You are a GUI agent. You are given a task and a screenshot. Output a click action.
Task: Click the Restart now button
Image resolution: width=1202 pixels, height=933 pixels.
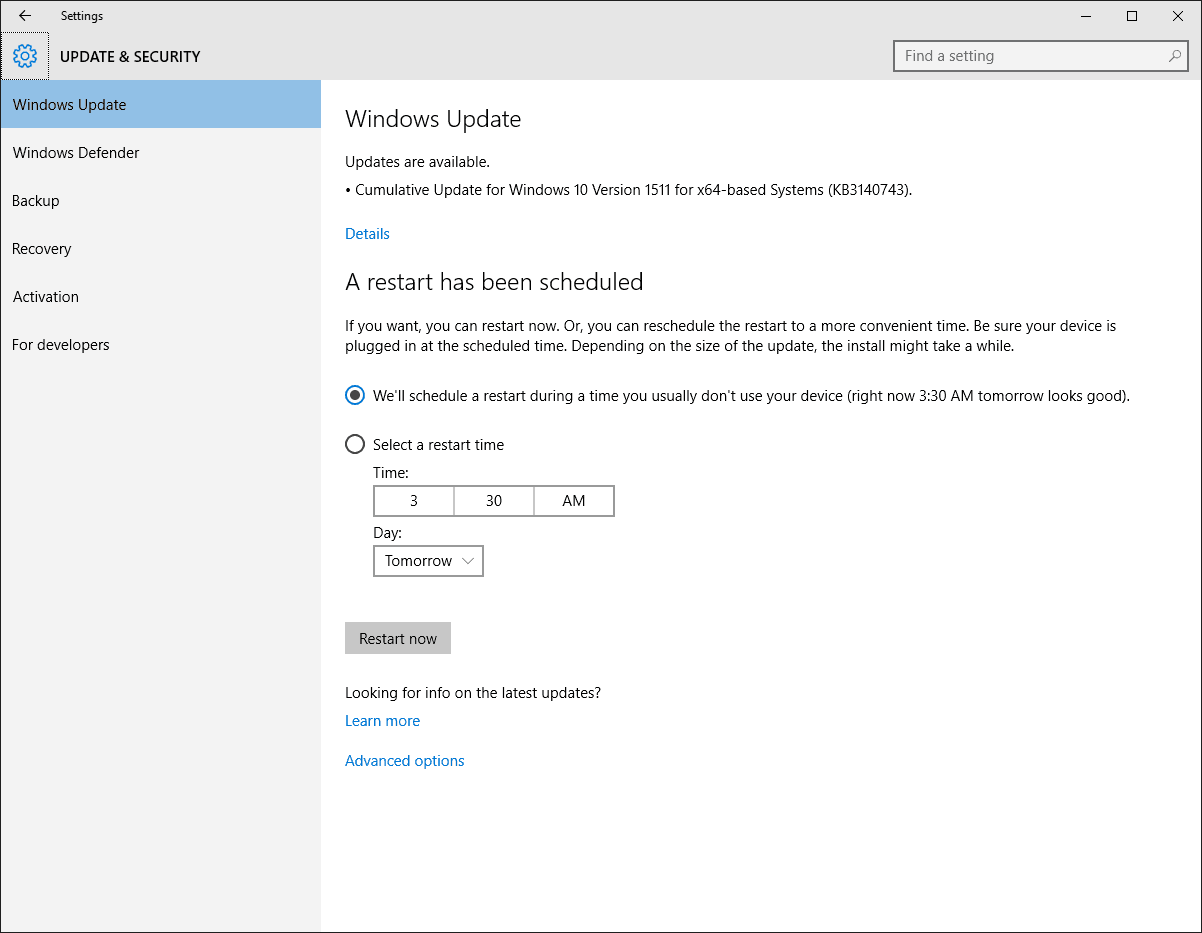[398, 638]
